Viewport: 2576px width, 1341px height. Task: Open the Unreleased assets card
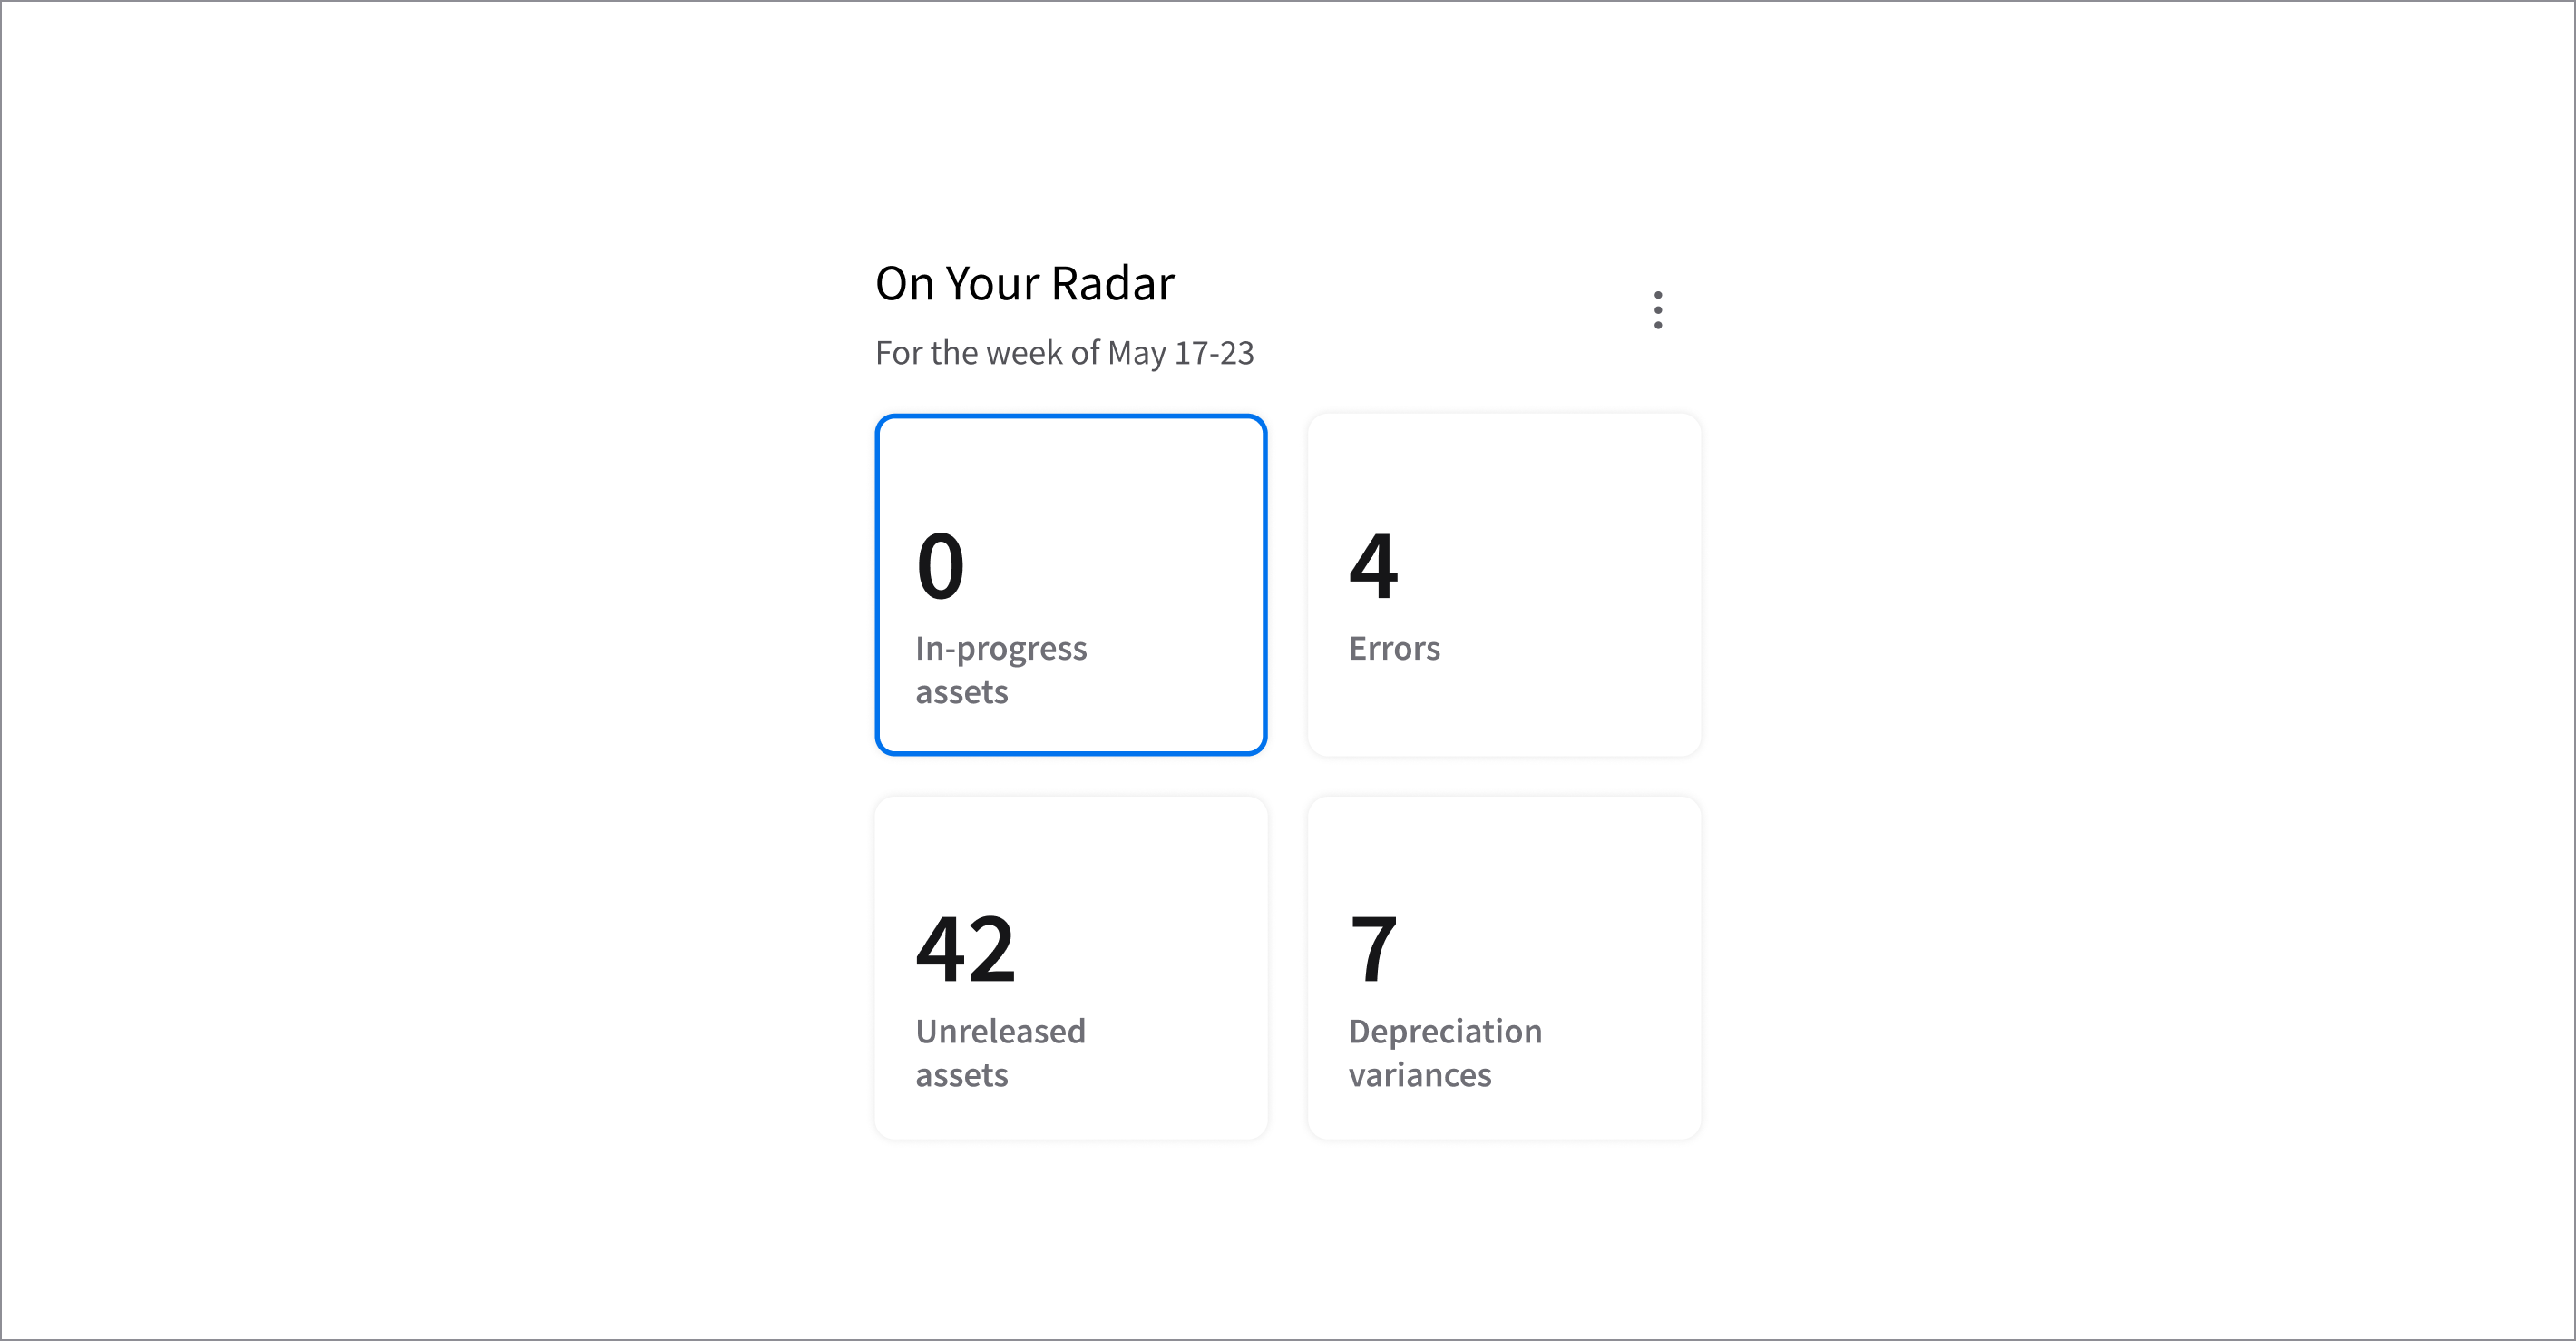[1071, 968]
